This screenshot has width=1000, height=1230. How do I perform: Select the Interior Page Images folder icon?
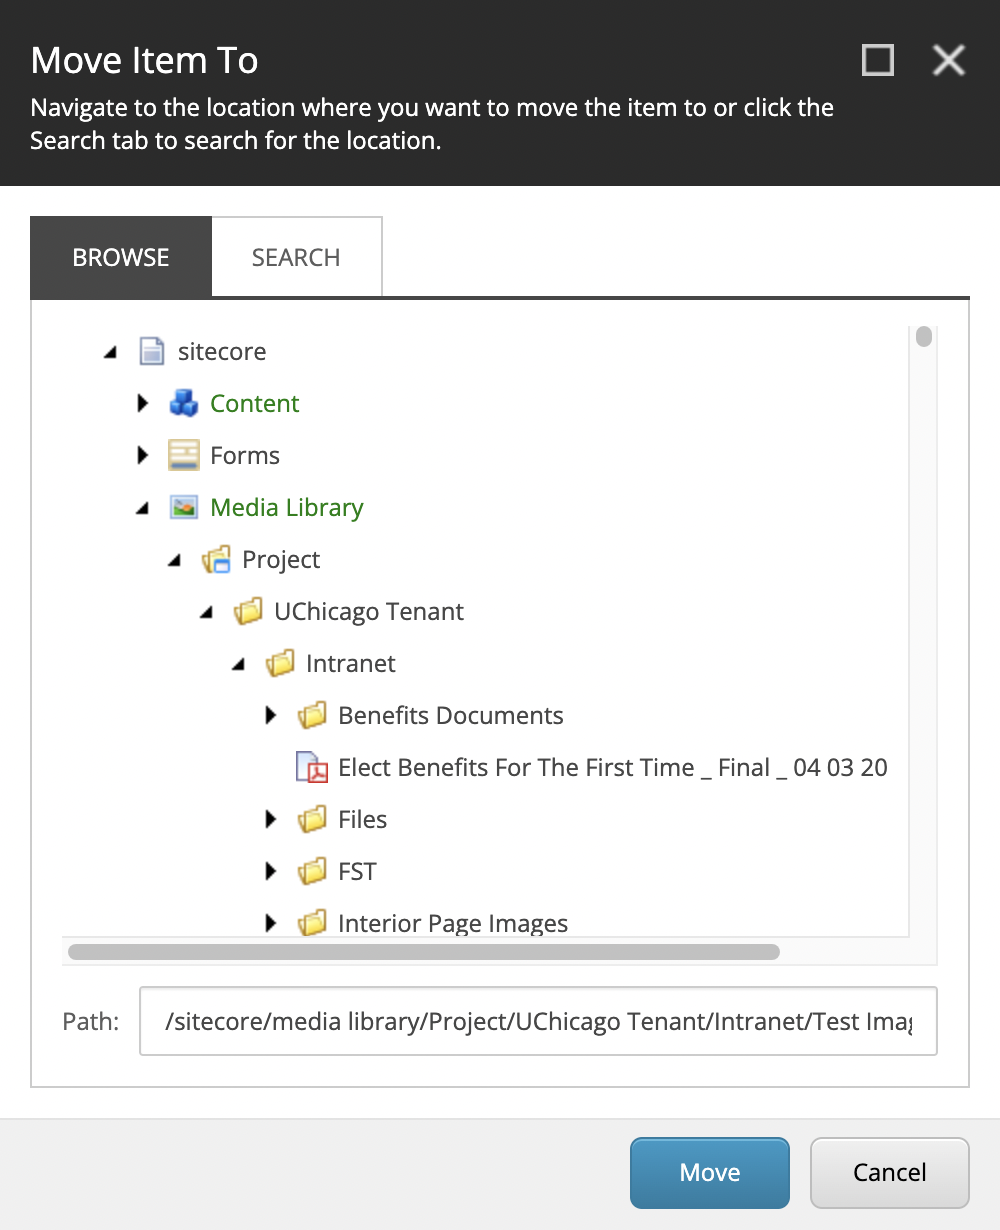(x=312, y=923)
